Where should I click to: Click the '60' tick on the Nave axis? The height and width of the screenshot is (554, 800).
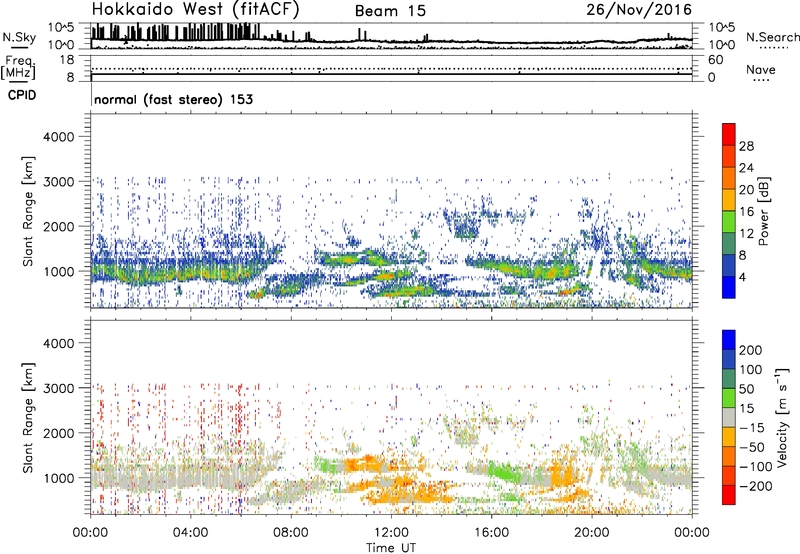tap(716, 60)
